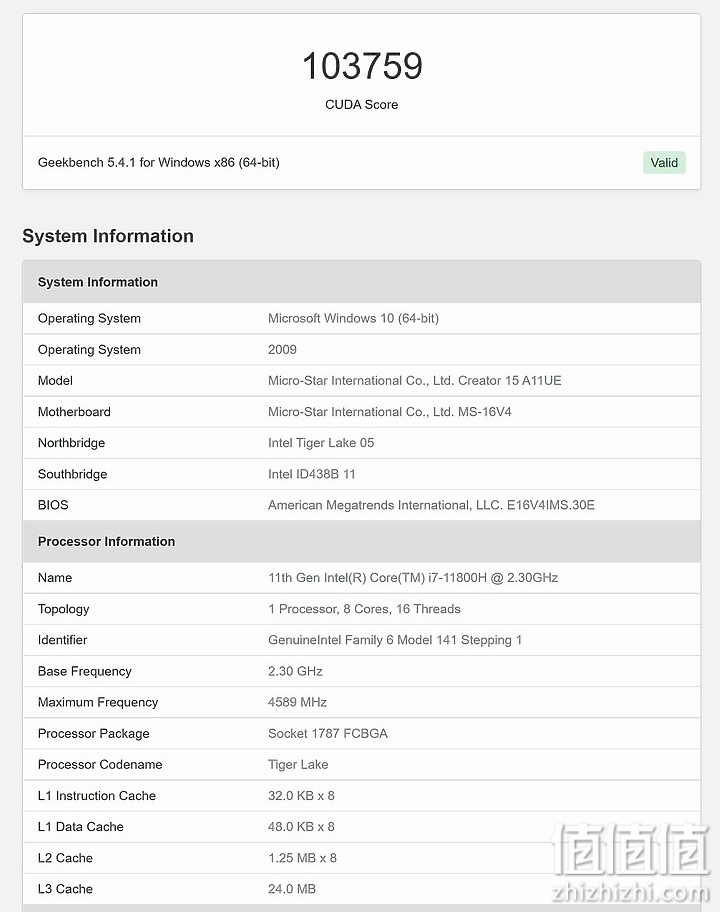Click the BIOS row label
The width and height of the screenshot is (720, 912).
click(x=53, y=505)
